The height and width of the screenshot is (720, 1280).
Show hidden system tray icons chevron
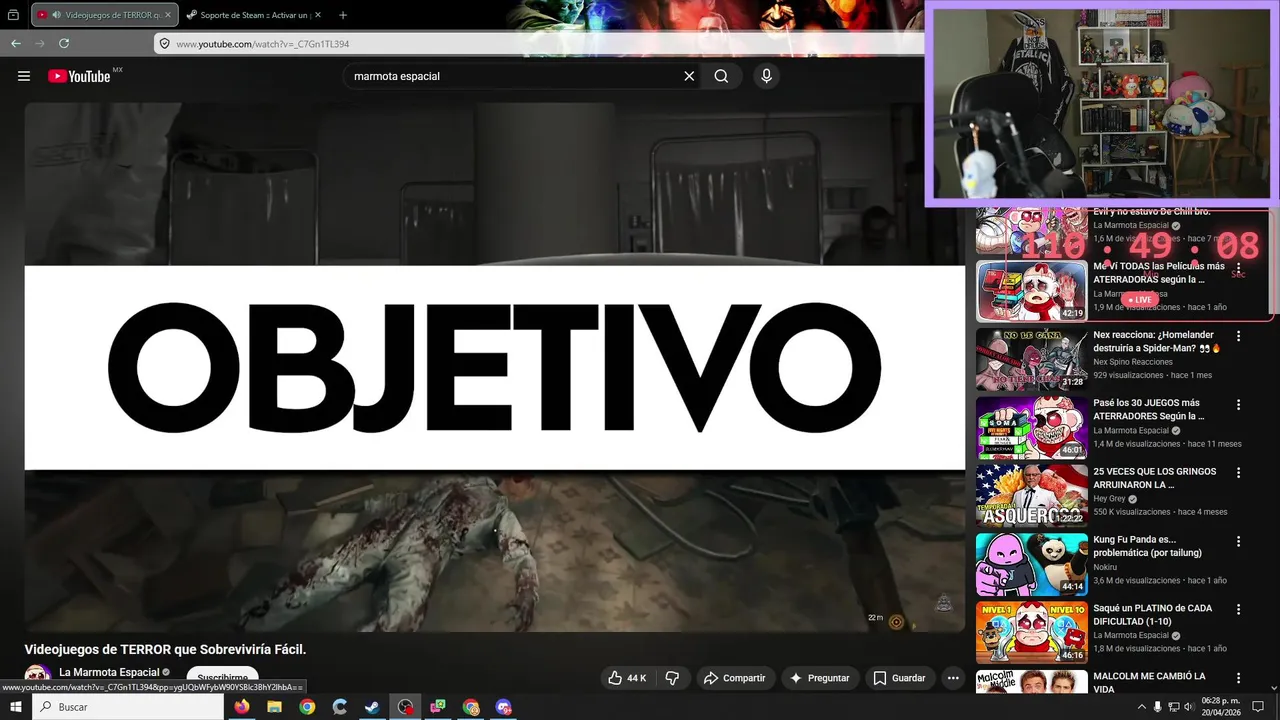click(x=1142, y=707)
